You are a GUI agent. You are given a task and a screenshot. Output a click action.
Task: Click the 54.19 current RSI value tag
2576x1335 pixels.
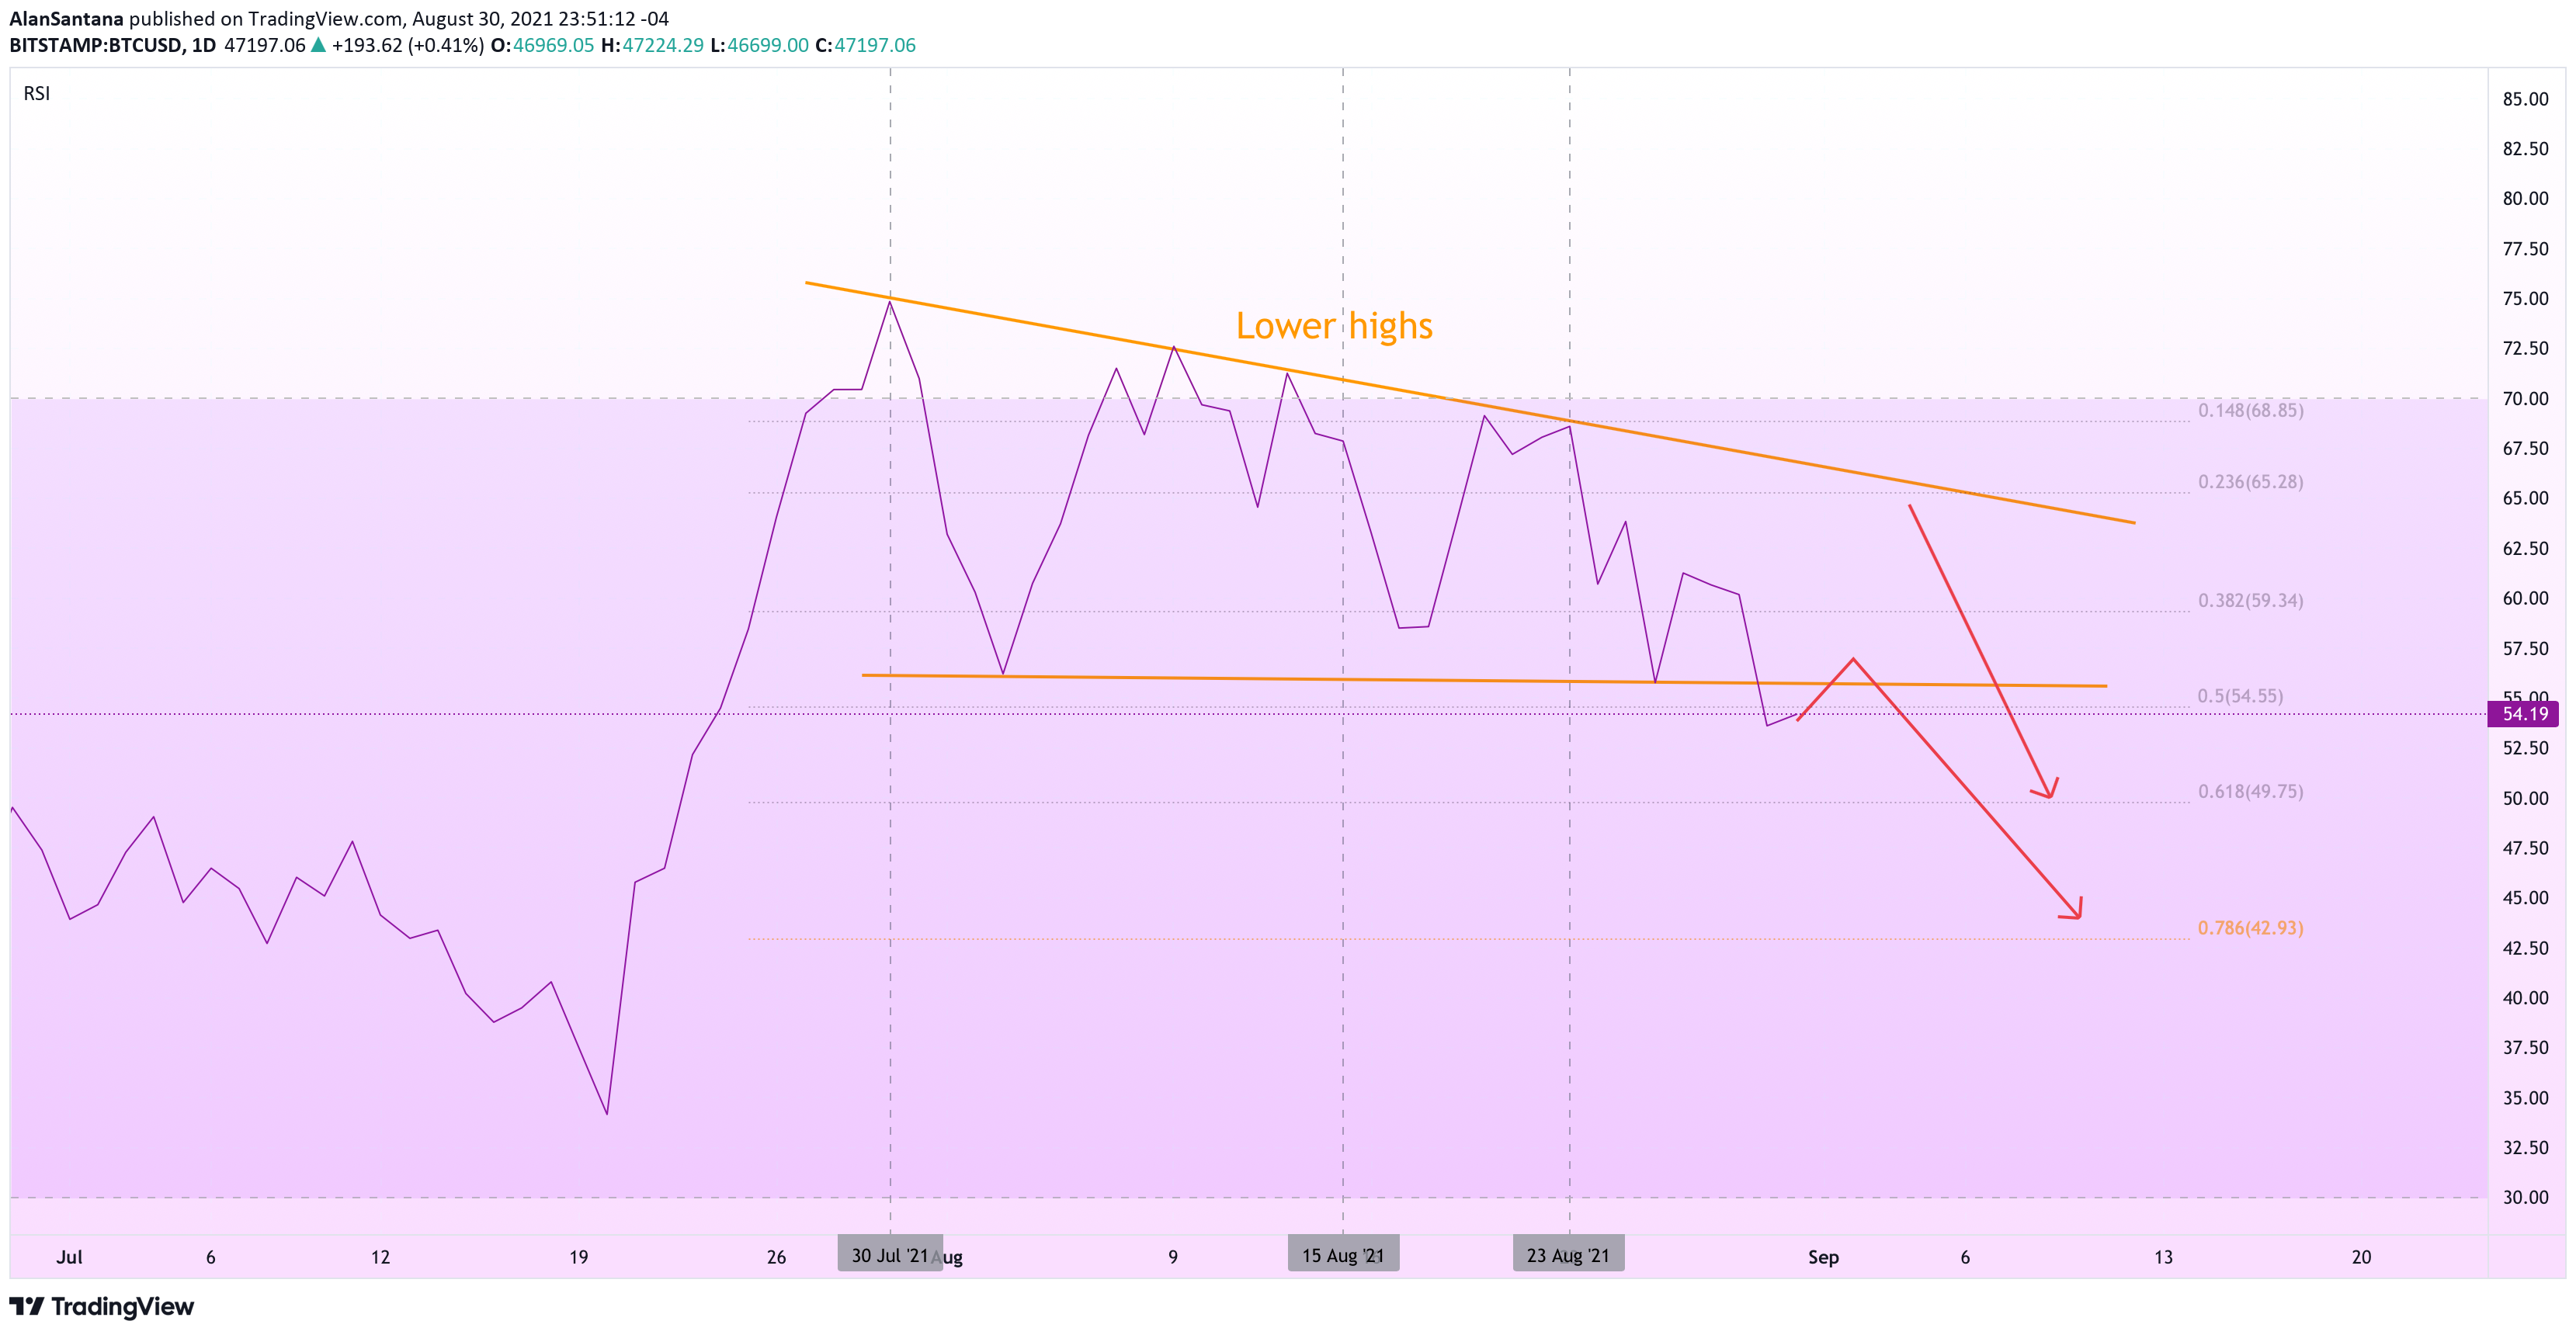click(x=2524, y=714)
